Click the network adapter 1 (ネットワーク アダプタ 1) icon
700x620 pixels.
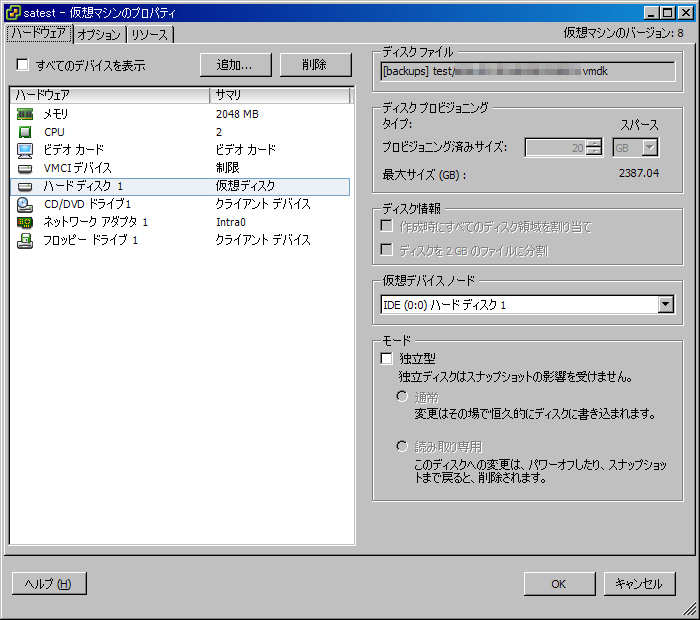(25, 222)
